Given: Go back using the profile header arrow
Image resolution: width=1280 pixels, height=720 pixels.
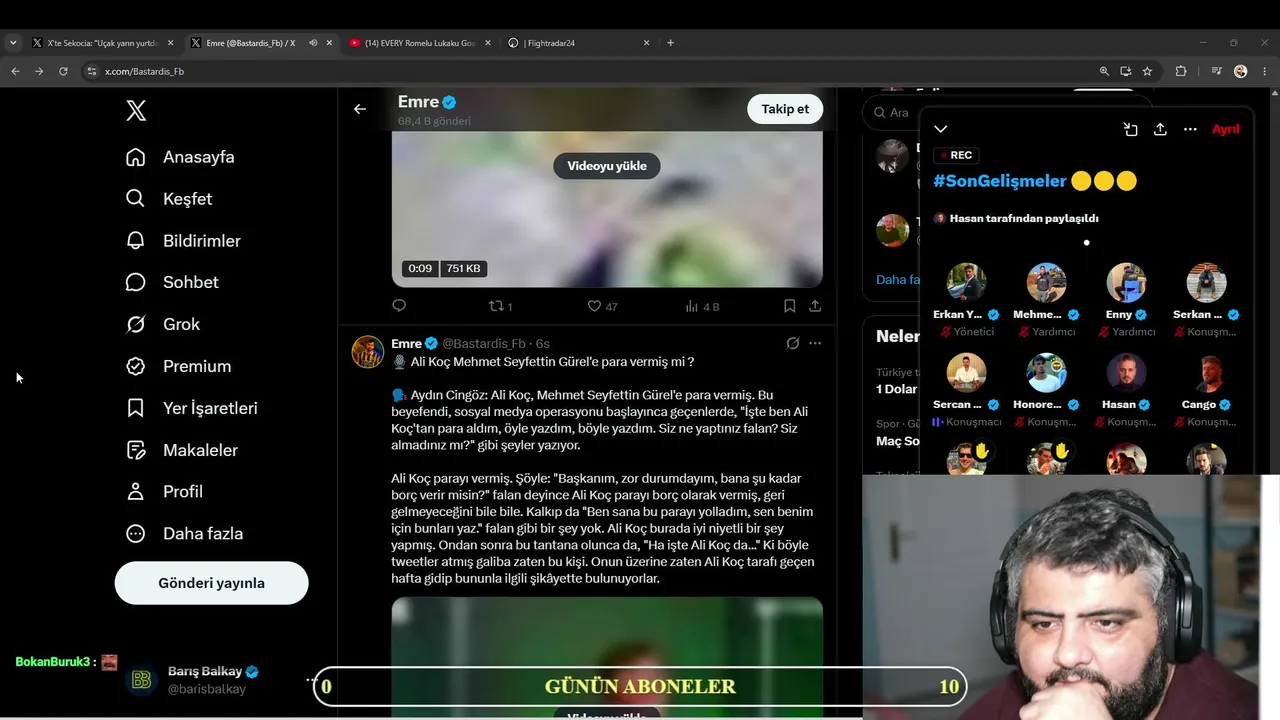Looking at the screenshot, I should click(x=360, y=109).
